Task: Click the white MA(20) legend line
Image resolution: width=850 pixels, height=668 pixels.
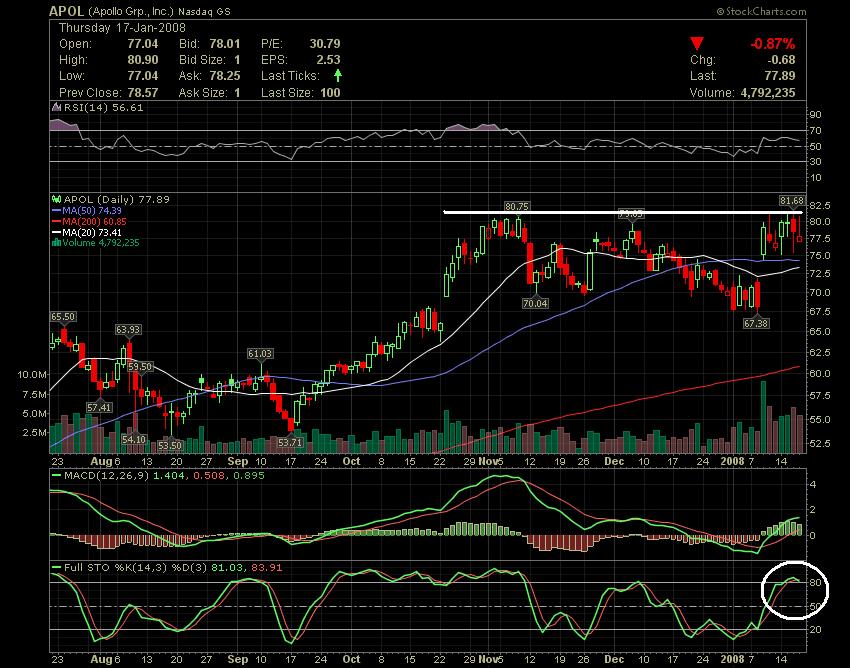Action: [56, 232]
